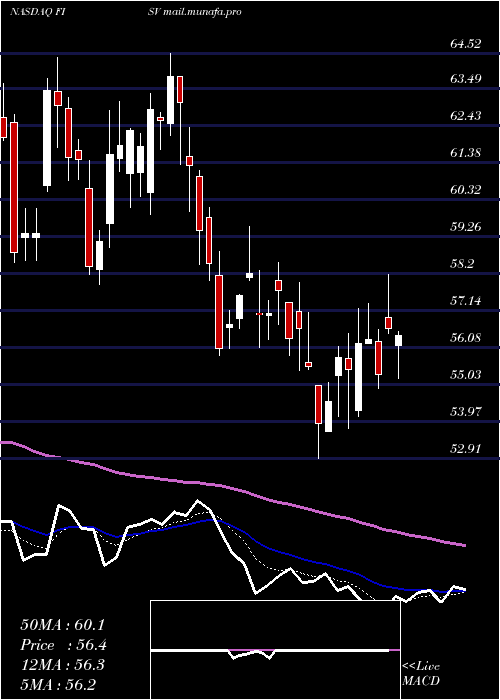Click the 50MA : 60.1 readout
500x700 pixels.
62,625
